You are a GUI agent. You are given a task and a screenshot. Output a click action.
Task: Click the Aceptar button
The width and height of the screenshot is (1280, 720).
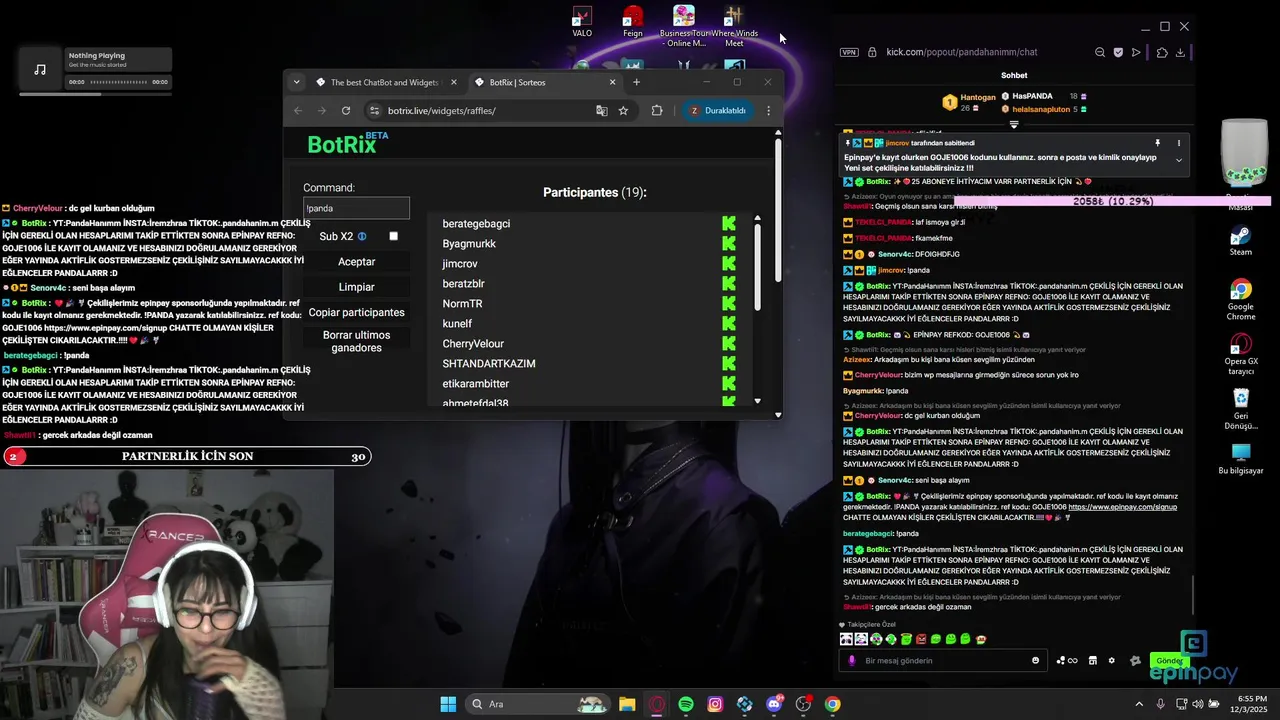[x=356, y=262]
